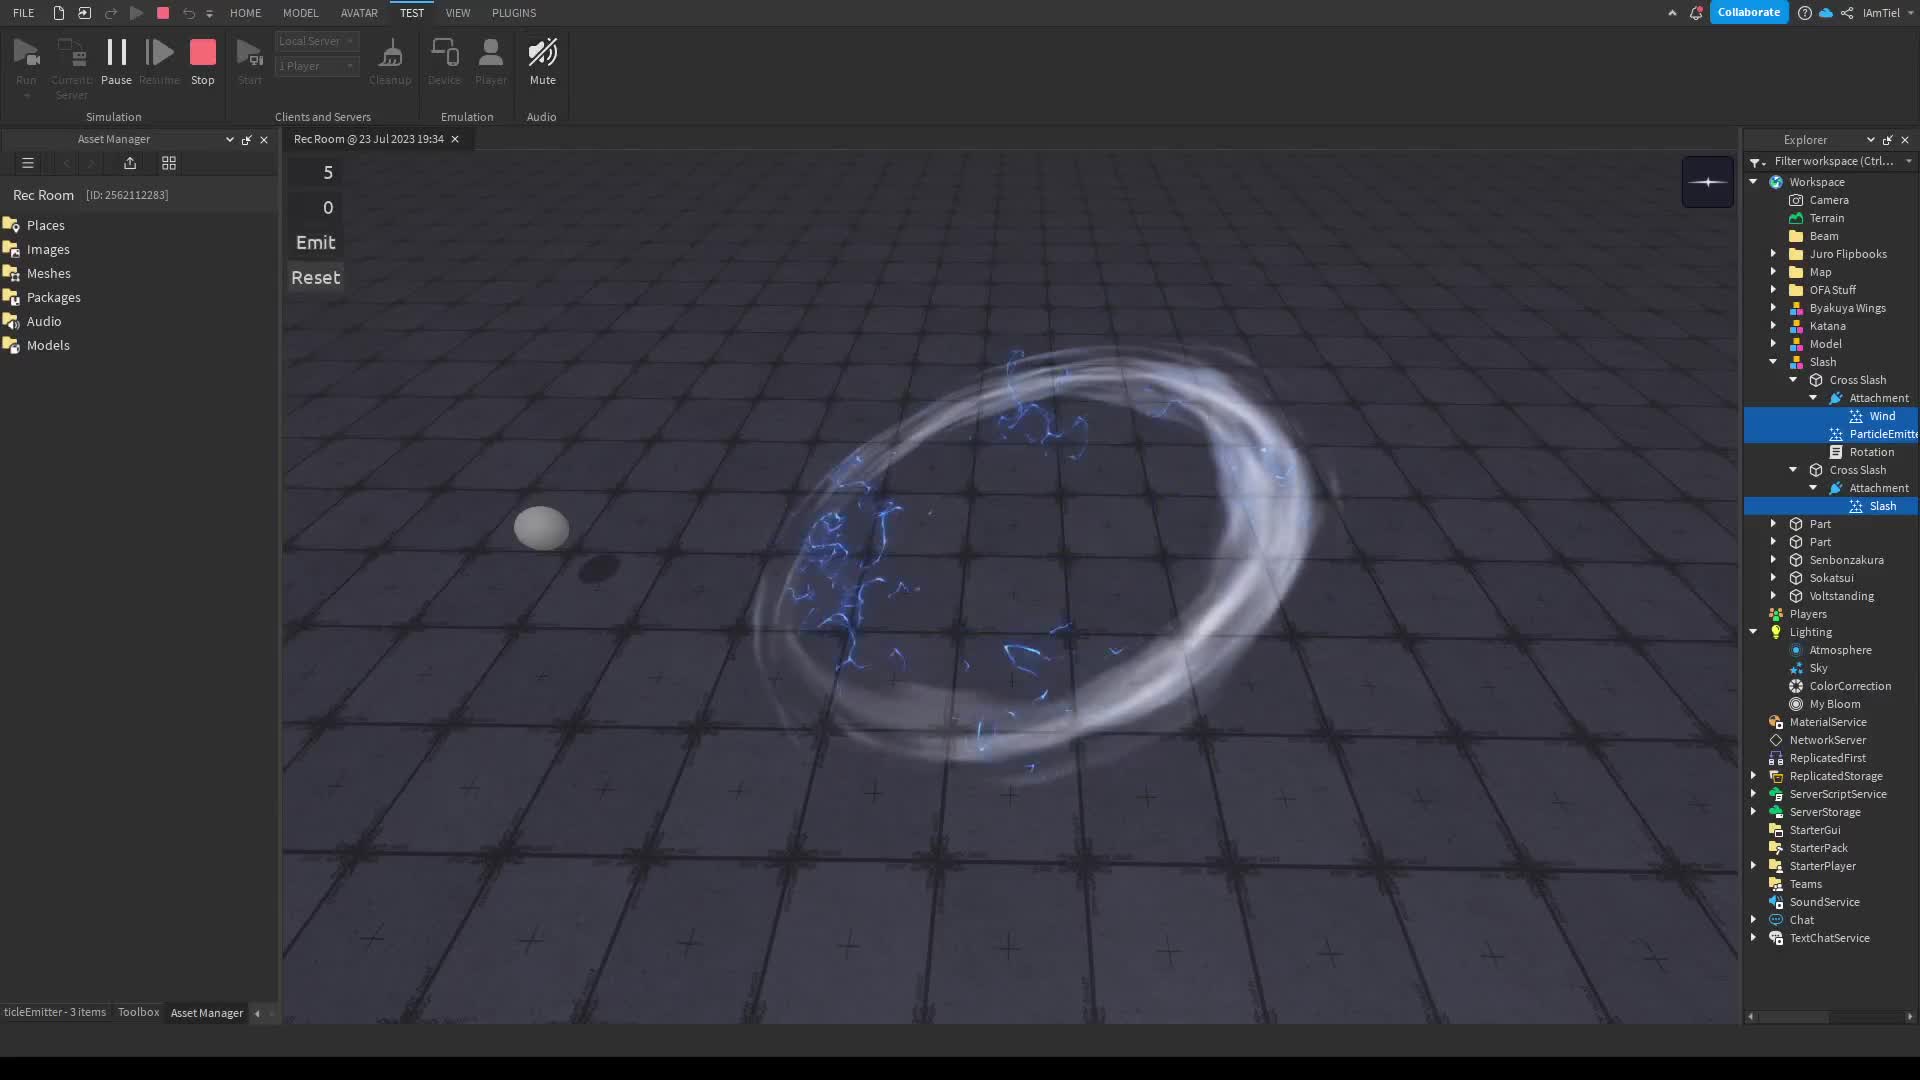1920x1080 pixels.
Task: Select the ColorCorrection effect in Explorer
Action: click(1849, 686)
